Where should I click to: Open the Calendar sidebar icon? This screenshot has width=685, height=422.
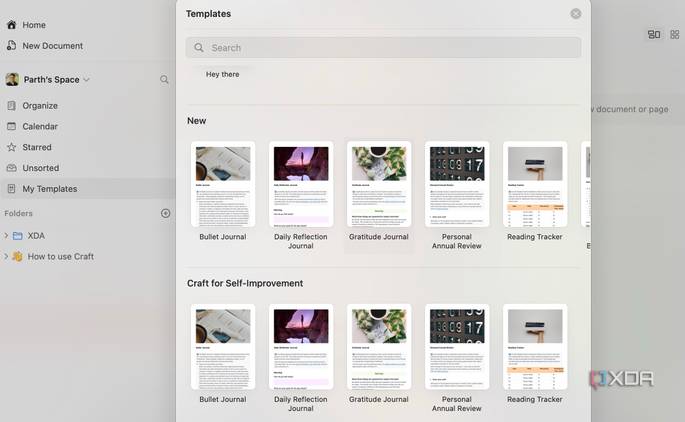(12, 126)
